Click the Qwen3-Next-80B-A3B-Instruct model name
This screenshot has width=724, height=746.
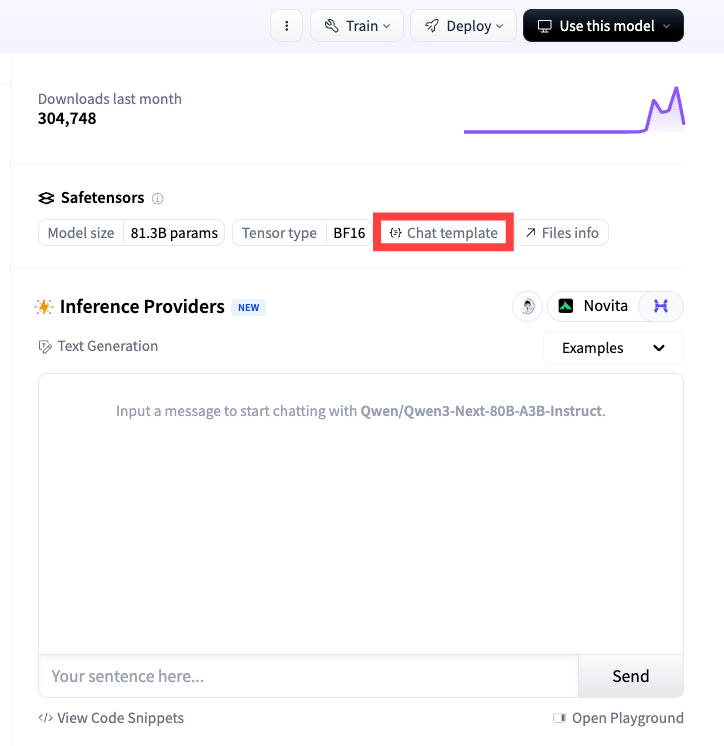(481, 411)
